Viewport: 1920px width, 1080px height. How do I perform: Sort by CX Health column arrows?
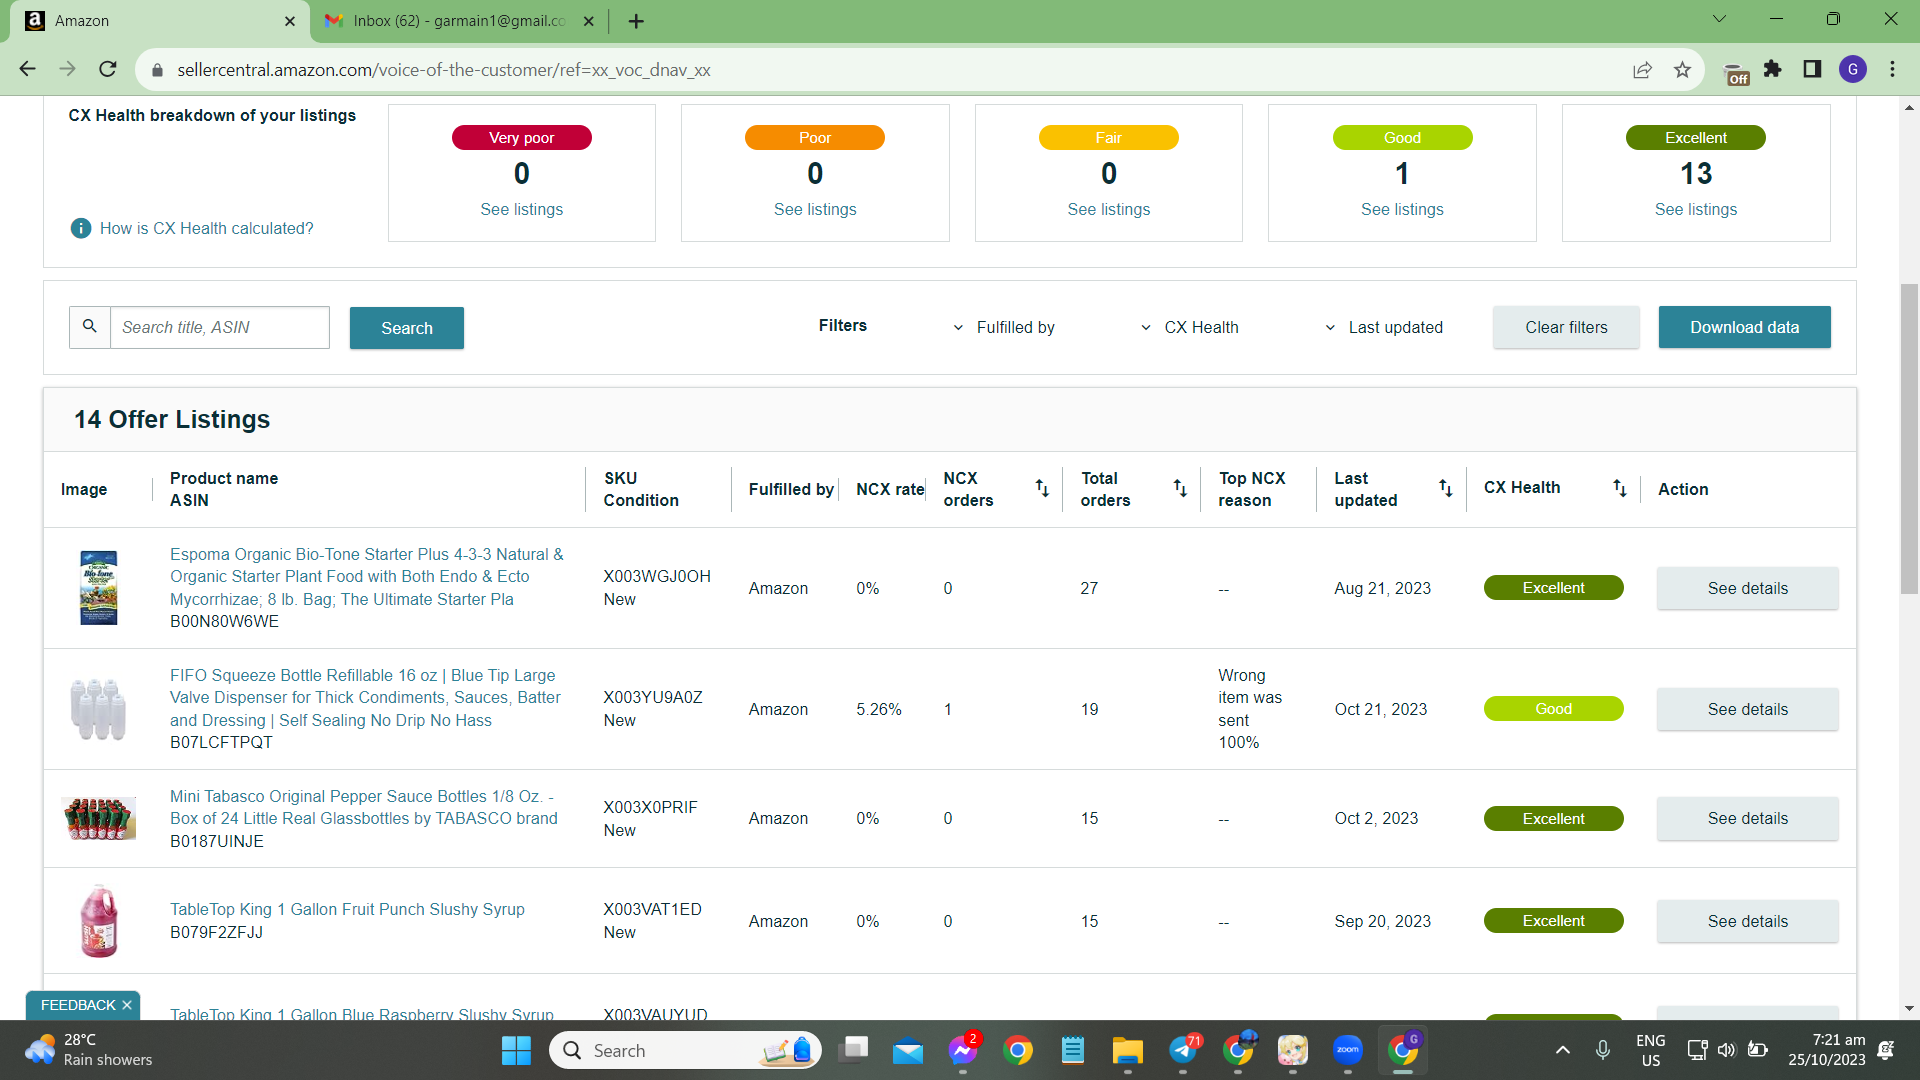(x=1620, y=488)
